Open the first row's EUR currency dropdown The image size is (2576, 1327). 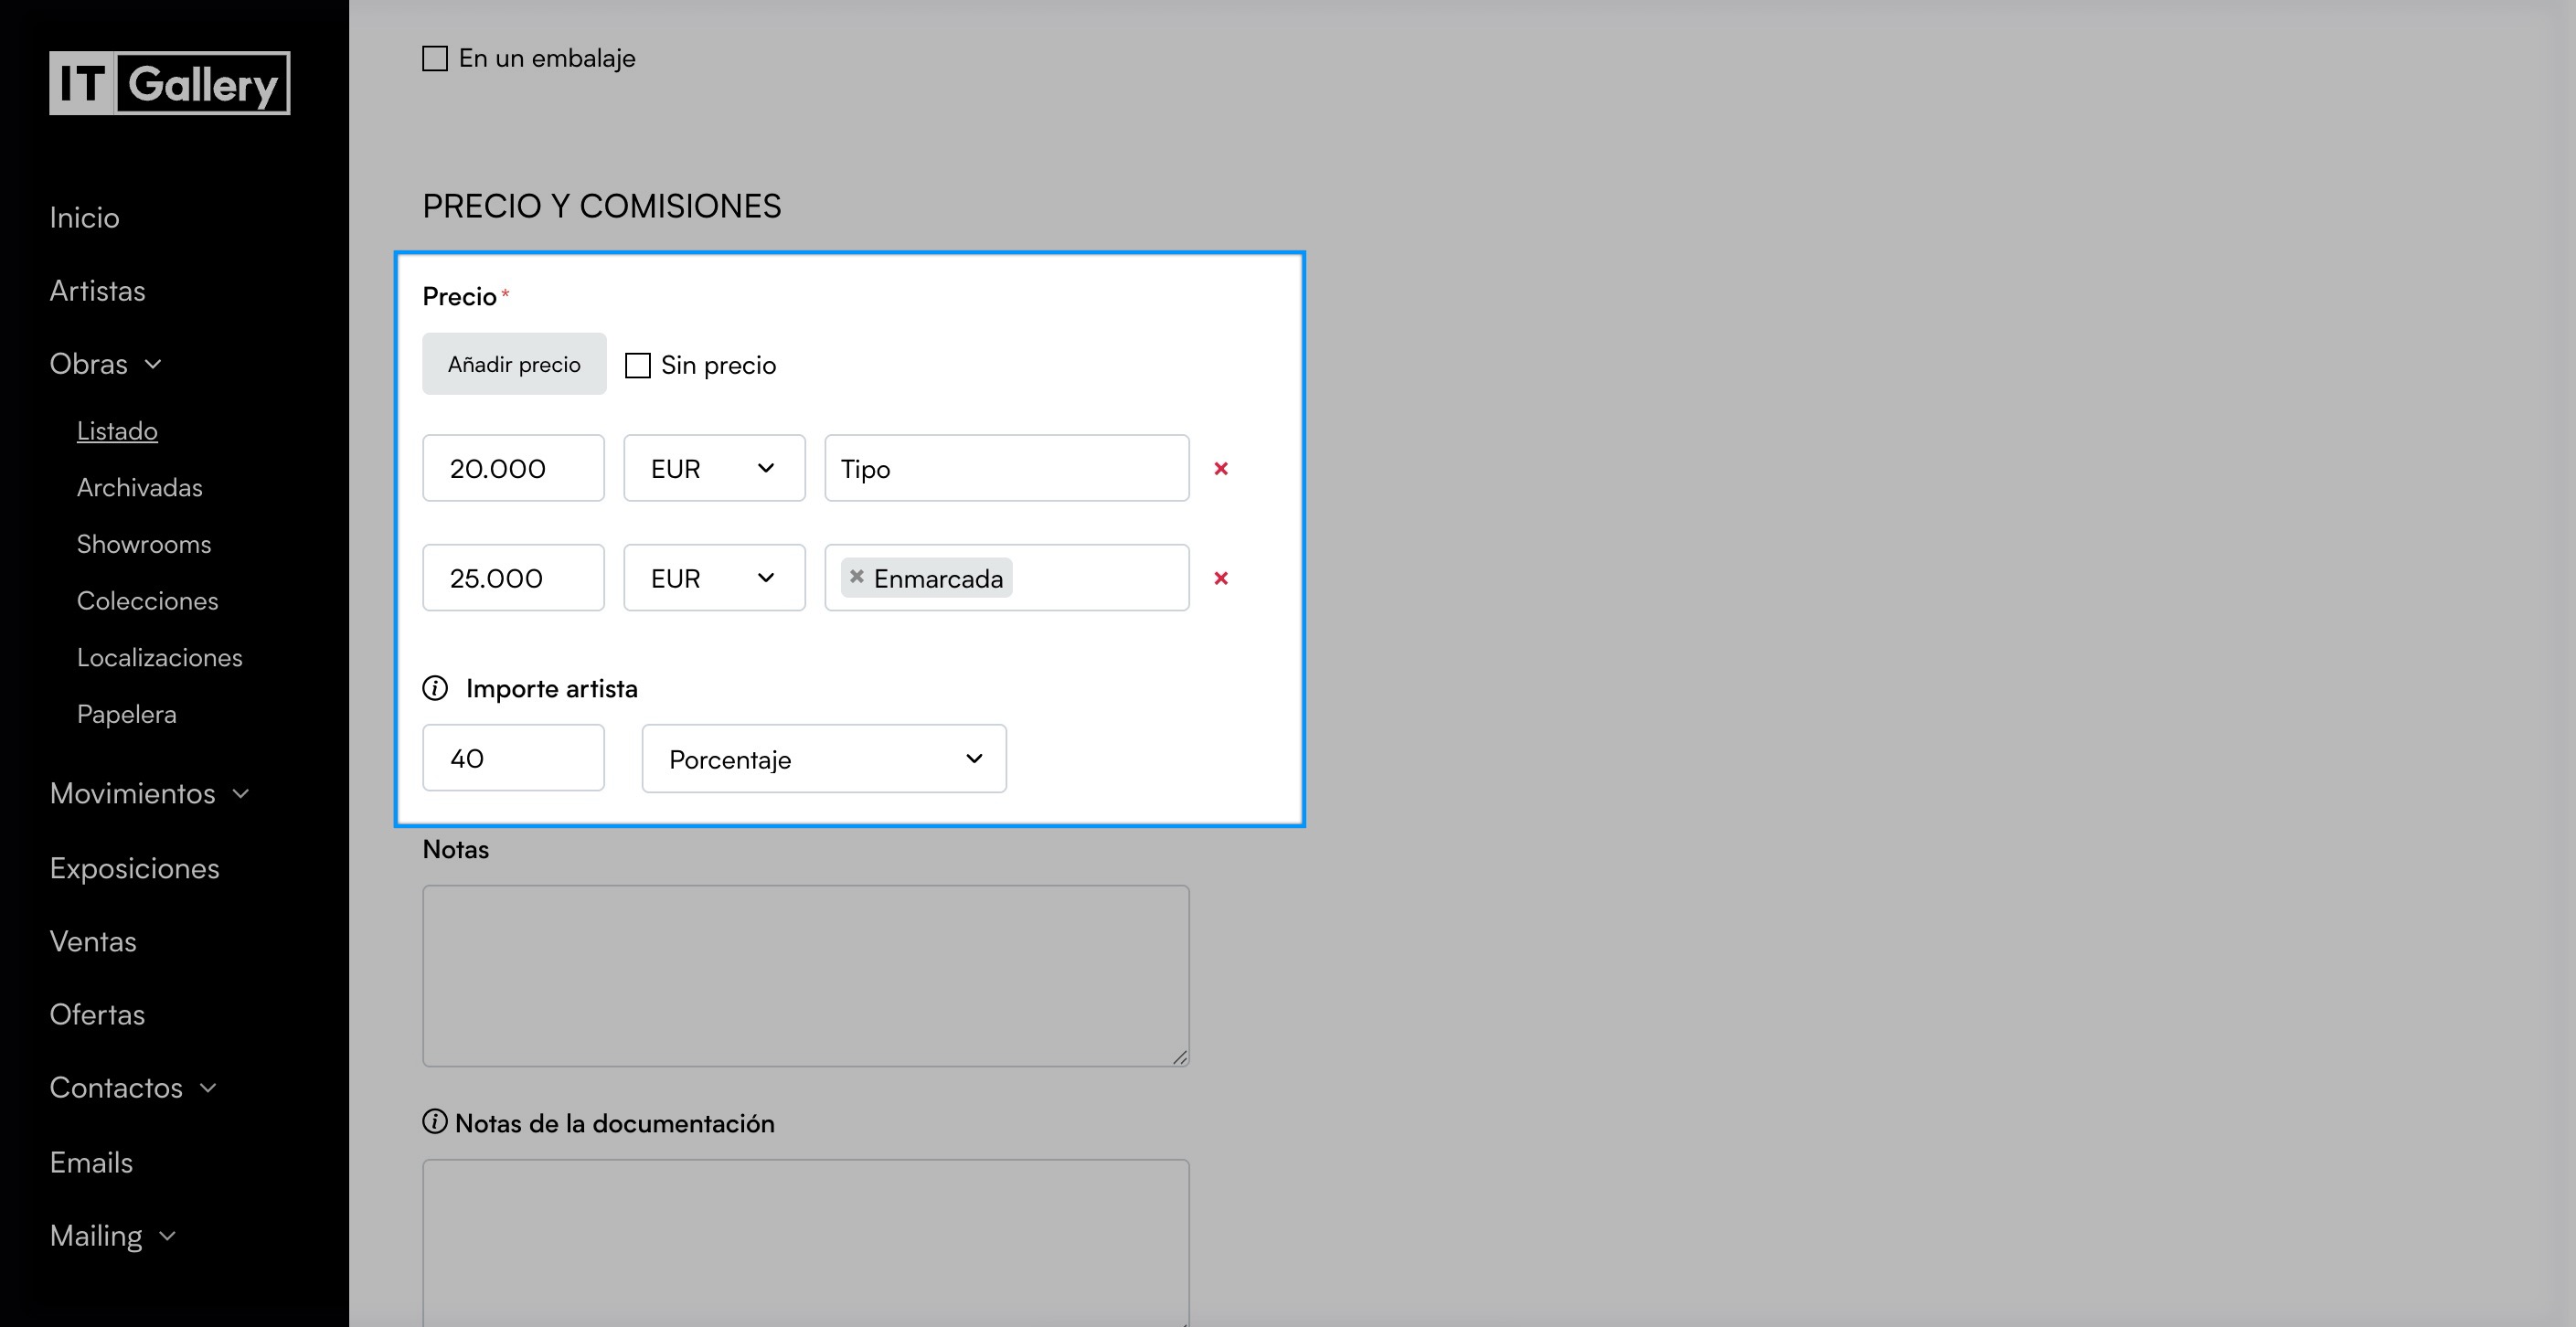click(x=714, y=469)
